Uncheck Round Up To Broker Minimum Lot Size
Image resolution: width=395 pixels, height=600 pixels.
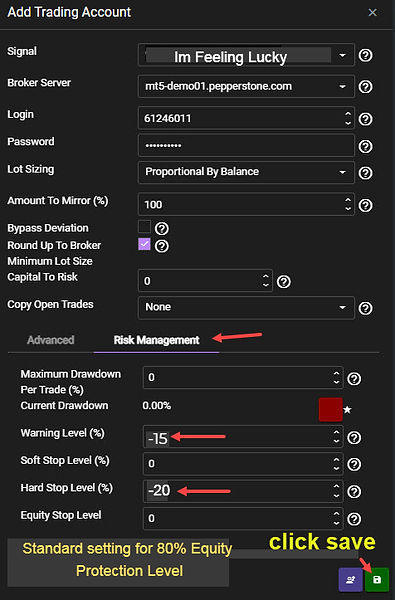click(x=144, y=244)
